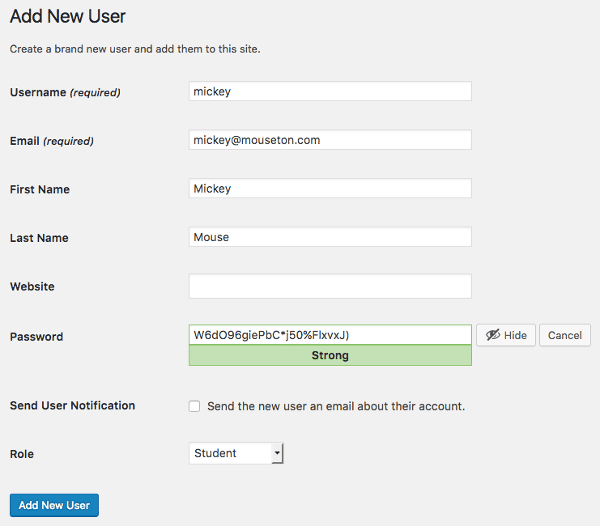Click the Role label

(x=22, y=454)
